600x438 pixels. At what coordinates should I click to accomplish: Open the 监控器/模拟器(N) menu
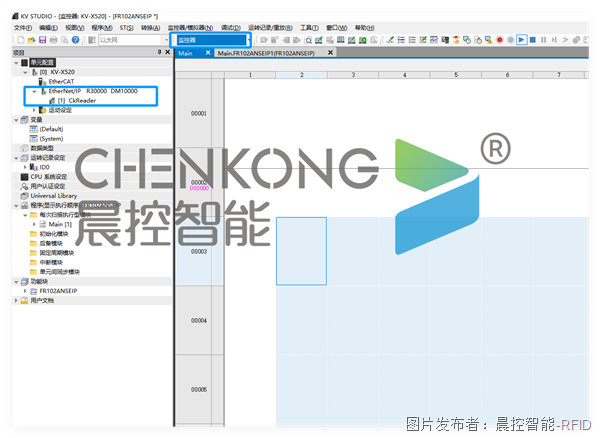click(190, 28)
